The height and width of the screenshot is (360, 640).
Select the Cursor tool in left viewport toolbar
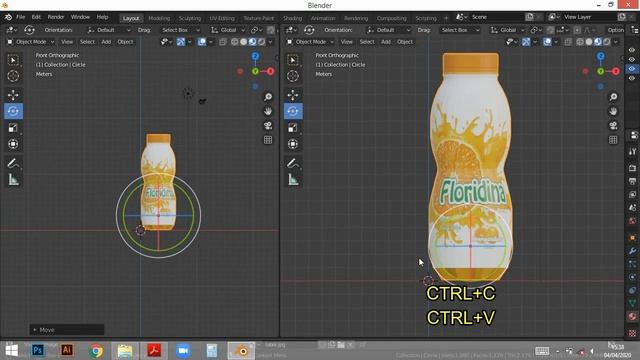[13, 76]
